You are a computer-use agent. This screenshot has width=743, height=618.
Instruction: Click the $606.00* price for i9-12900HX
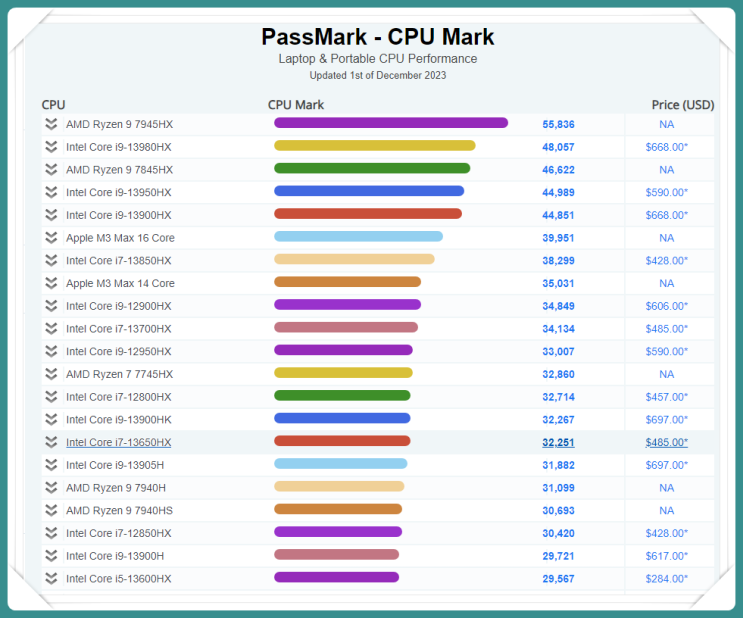(666, 306)
